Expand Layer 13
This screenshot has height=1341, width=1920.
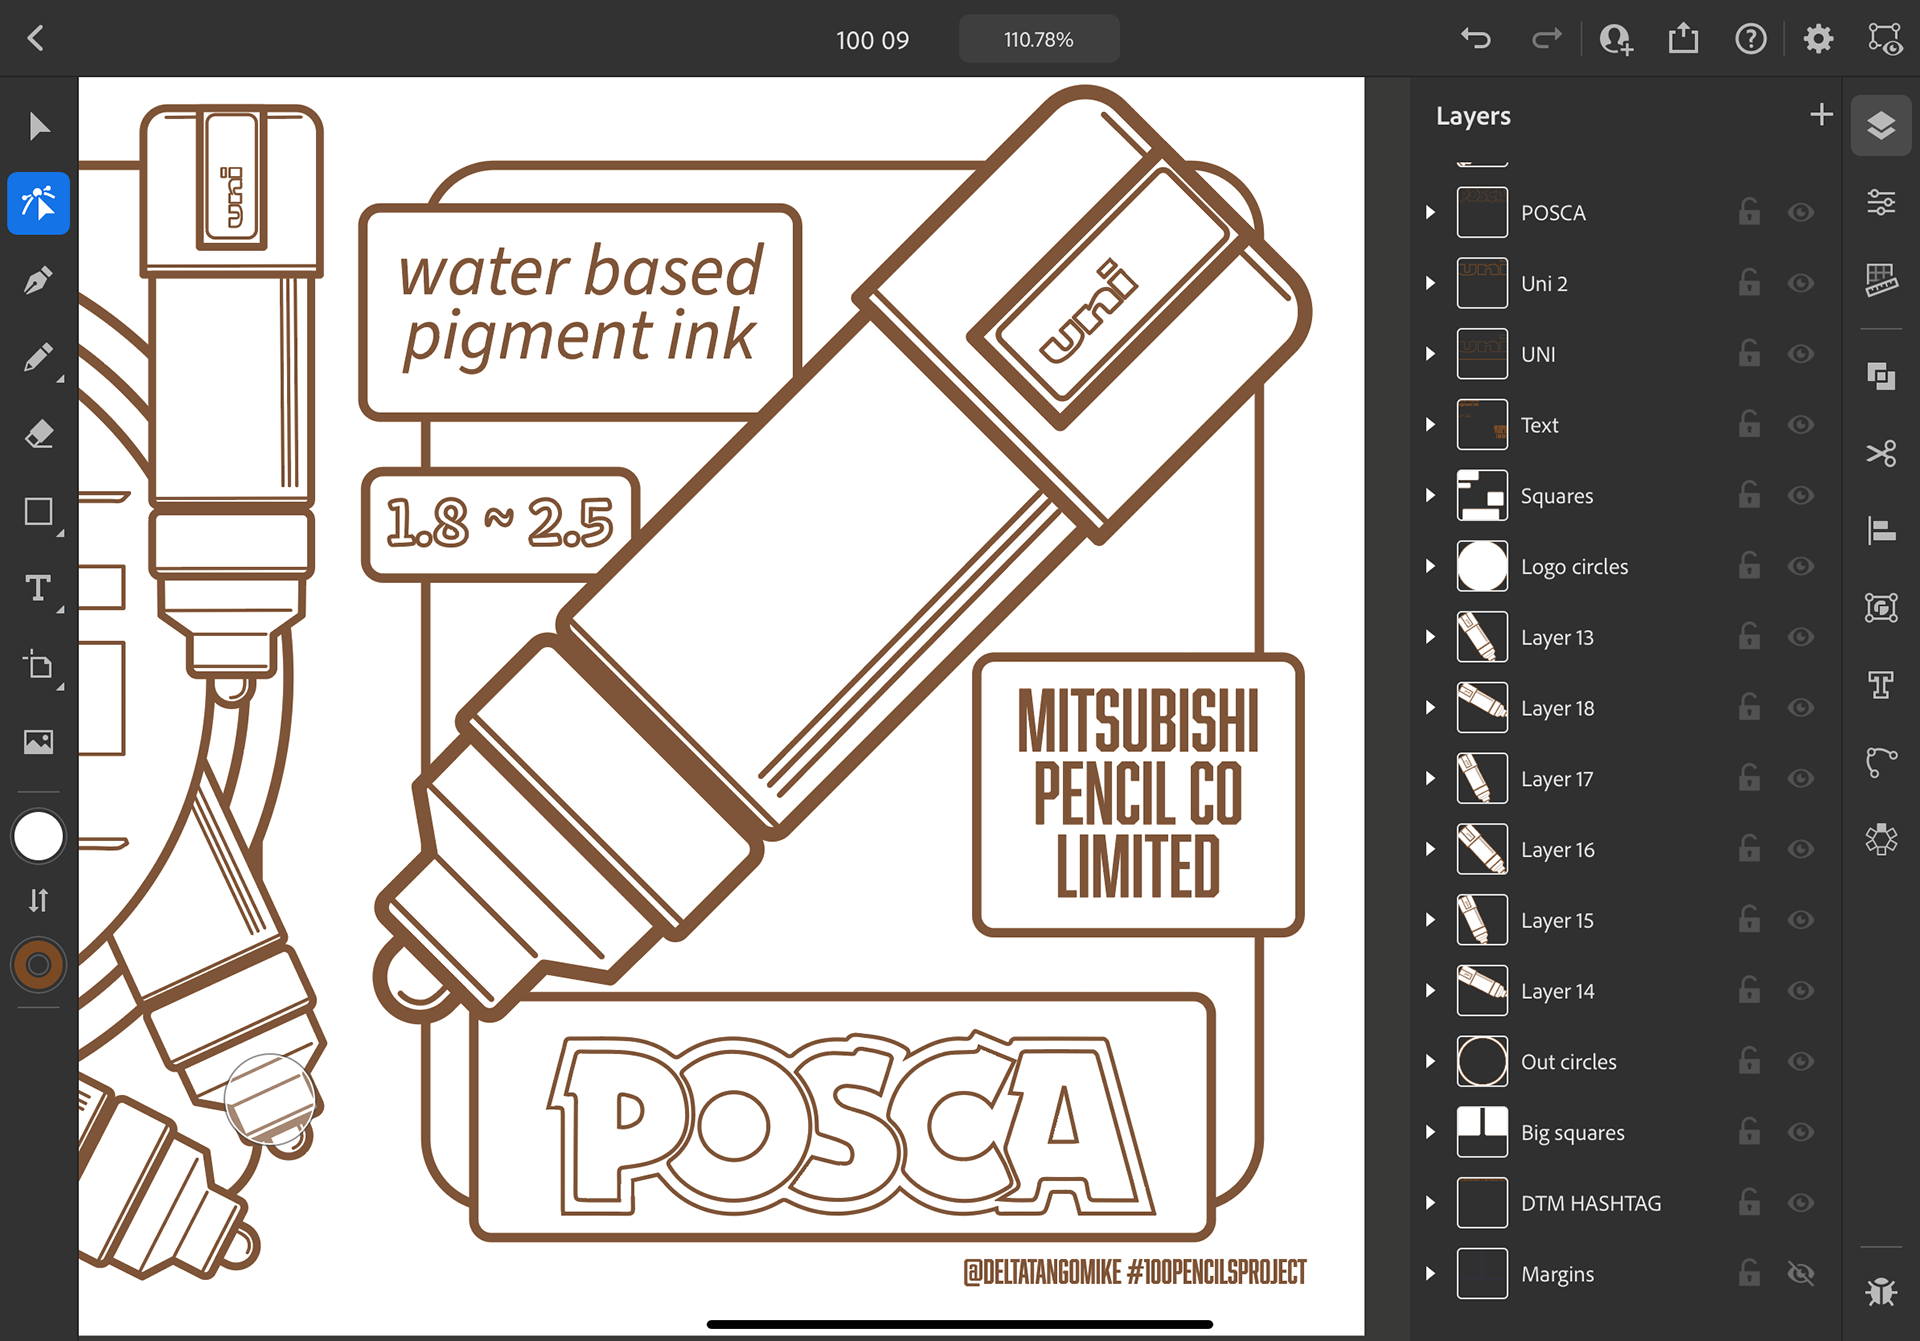click(1431, 637)
